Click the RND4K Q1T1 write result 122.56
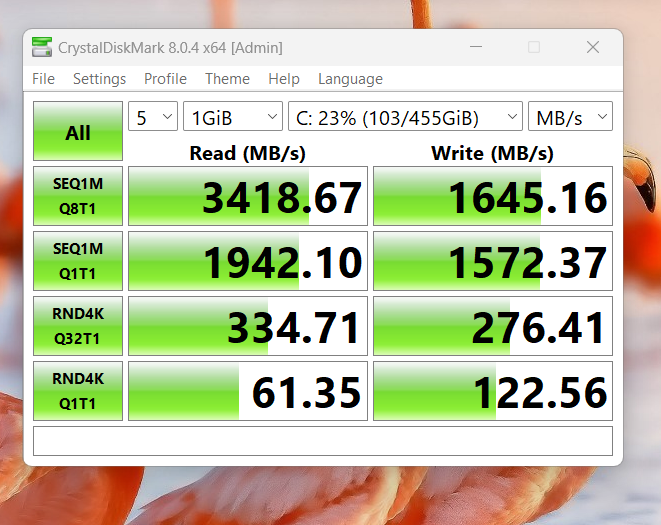 [x=493, y=391]
